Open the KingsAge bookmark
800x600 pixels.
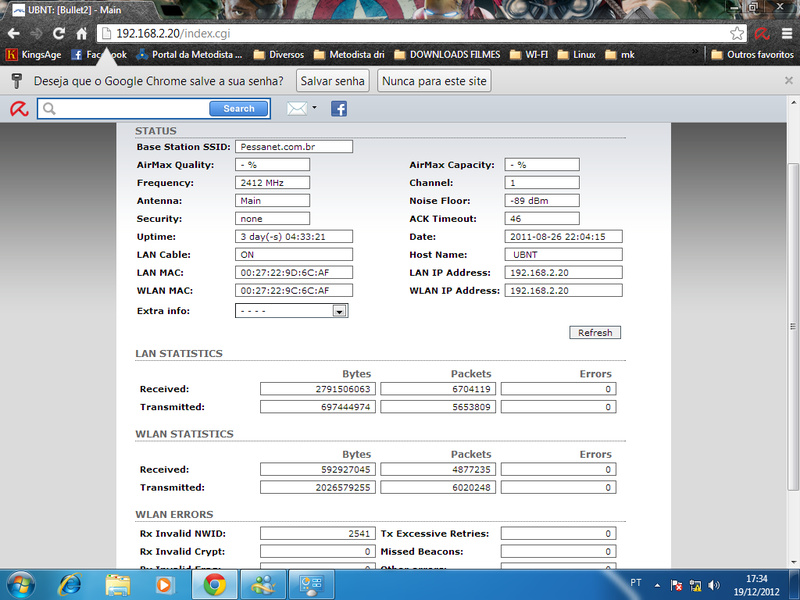coord(34,55)
